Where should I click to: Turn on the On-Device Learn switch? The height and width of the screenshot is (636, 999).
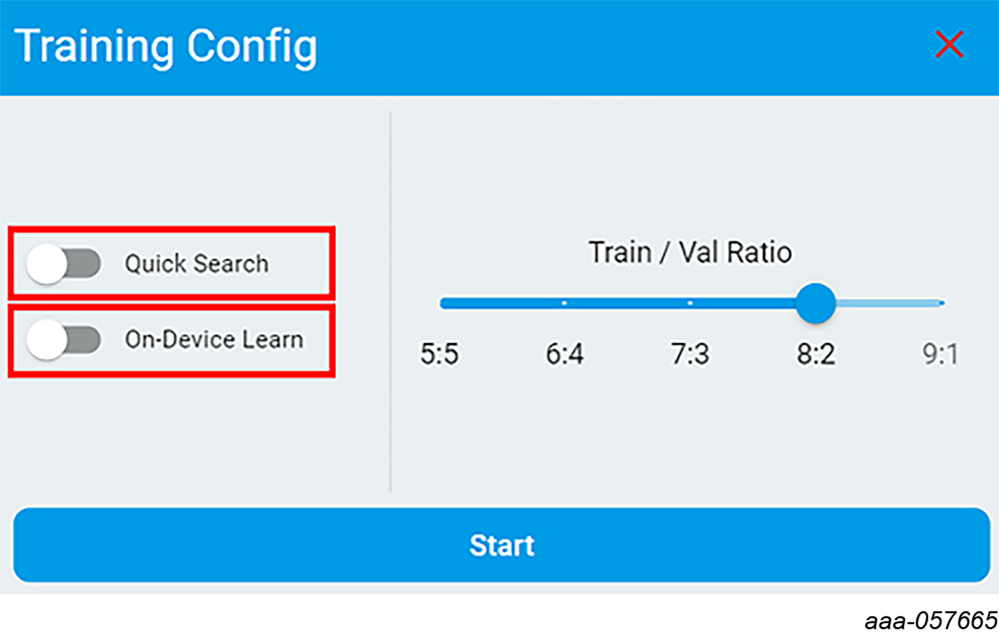pos(64,340)
